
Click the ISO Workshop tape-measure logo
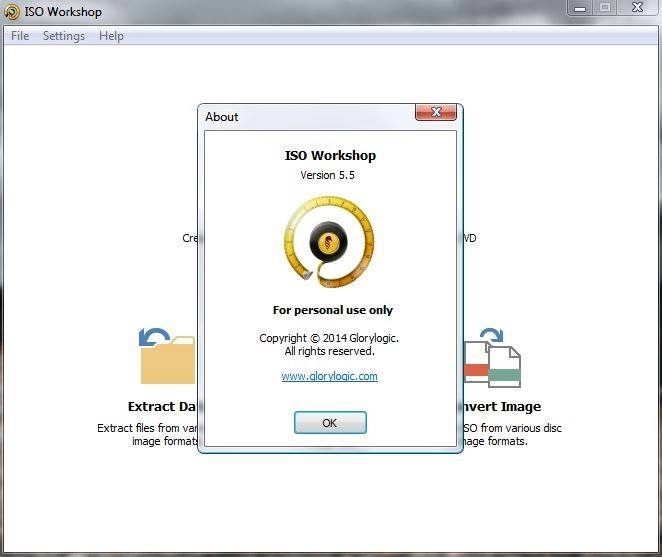point(329,242)
